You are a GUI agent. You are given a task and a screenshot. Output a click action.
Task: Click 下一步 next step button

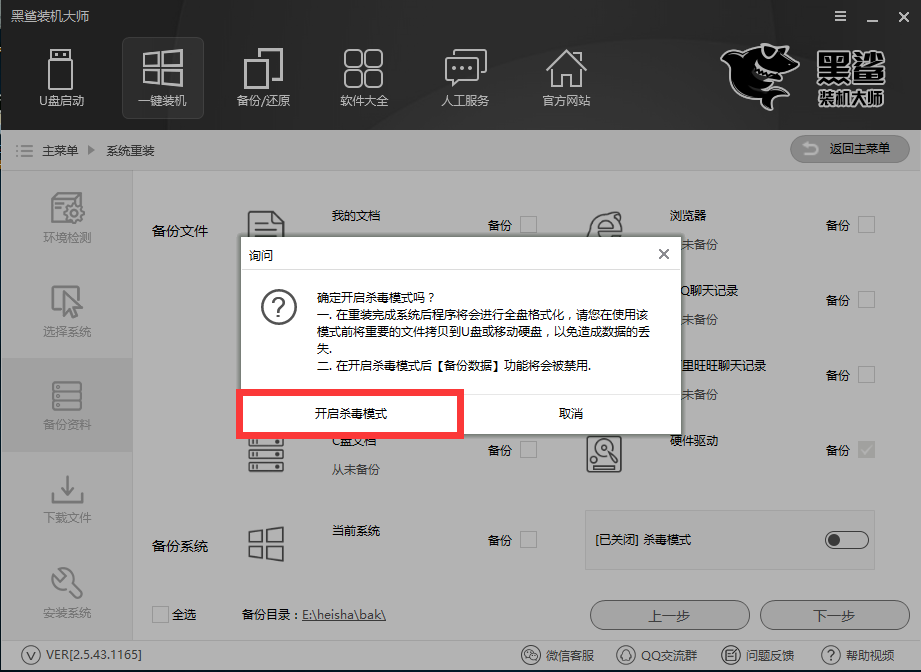[834, 616]
